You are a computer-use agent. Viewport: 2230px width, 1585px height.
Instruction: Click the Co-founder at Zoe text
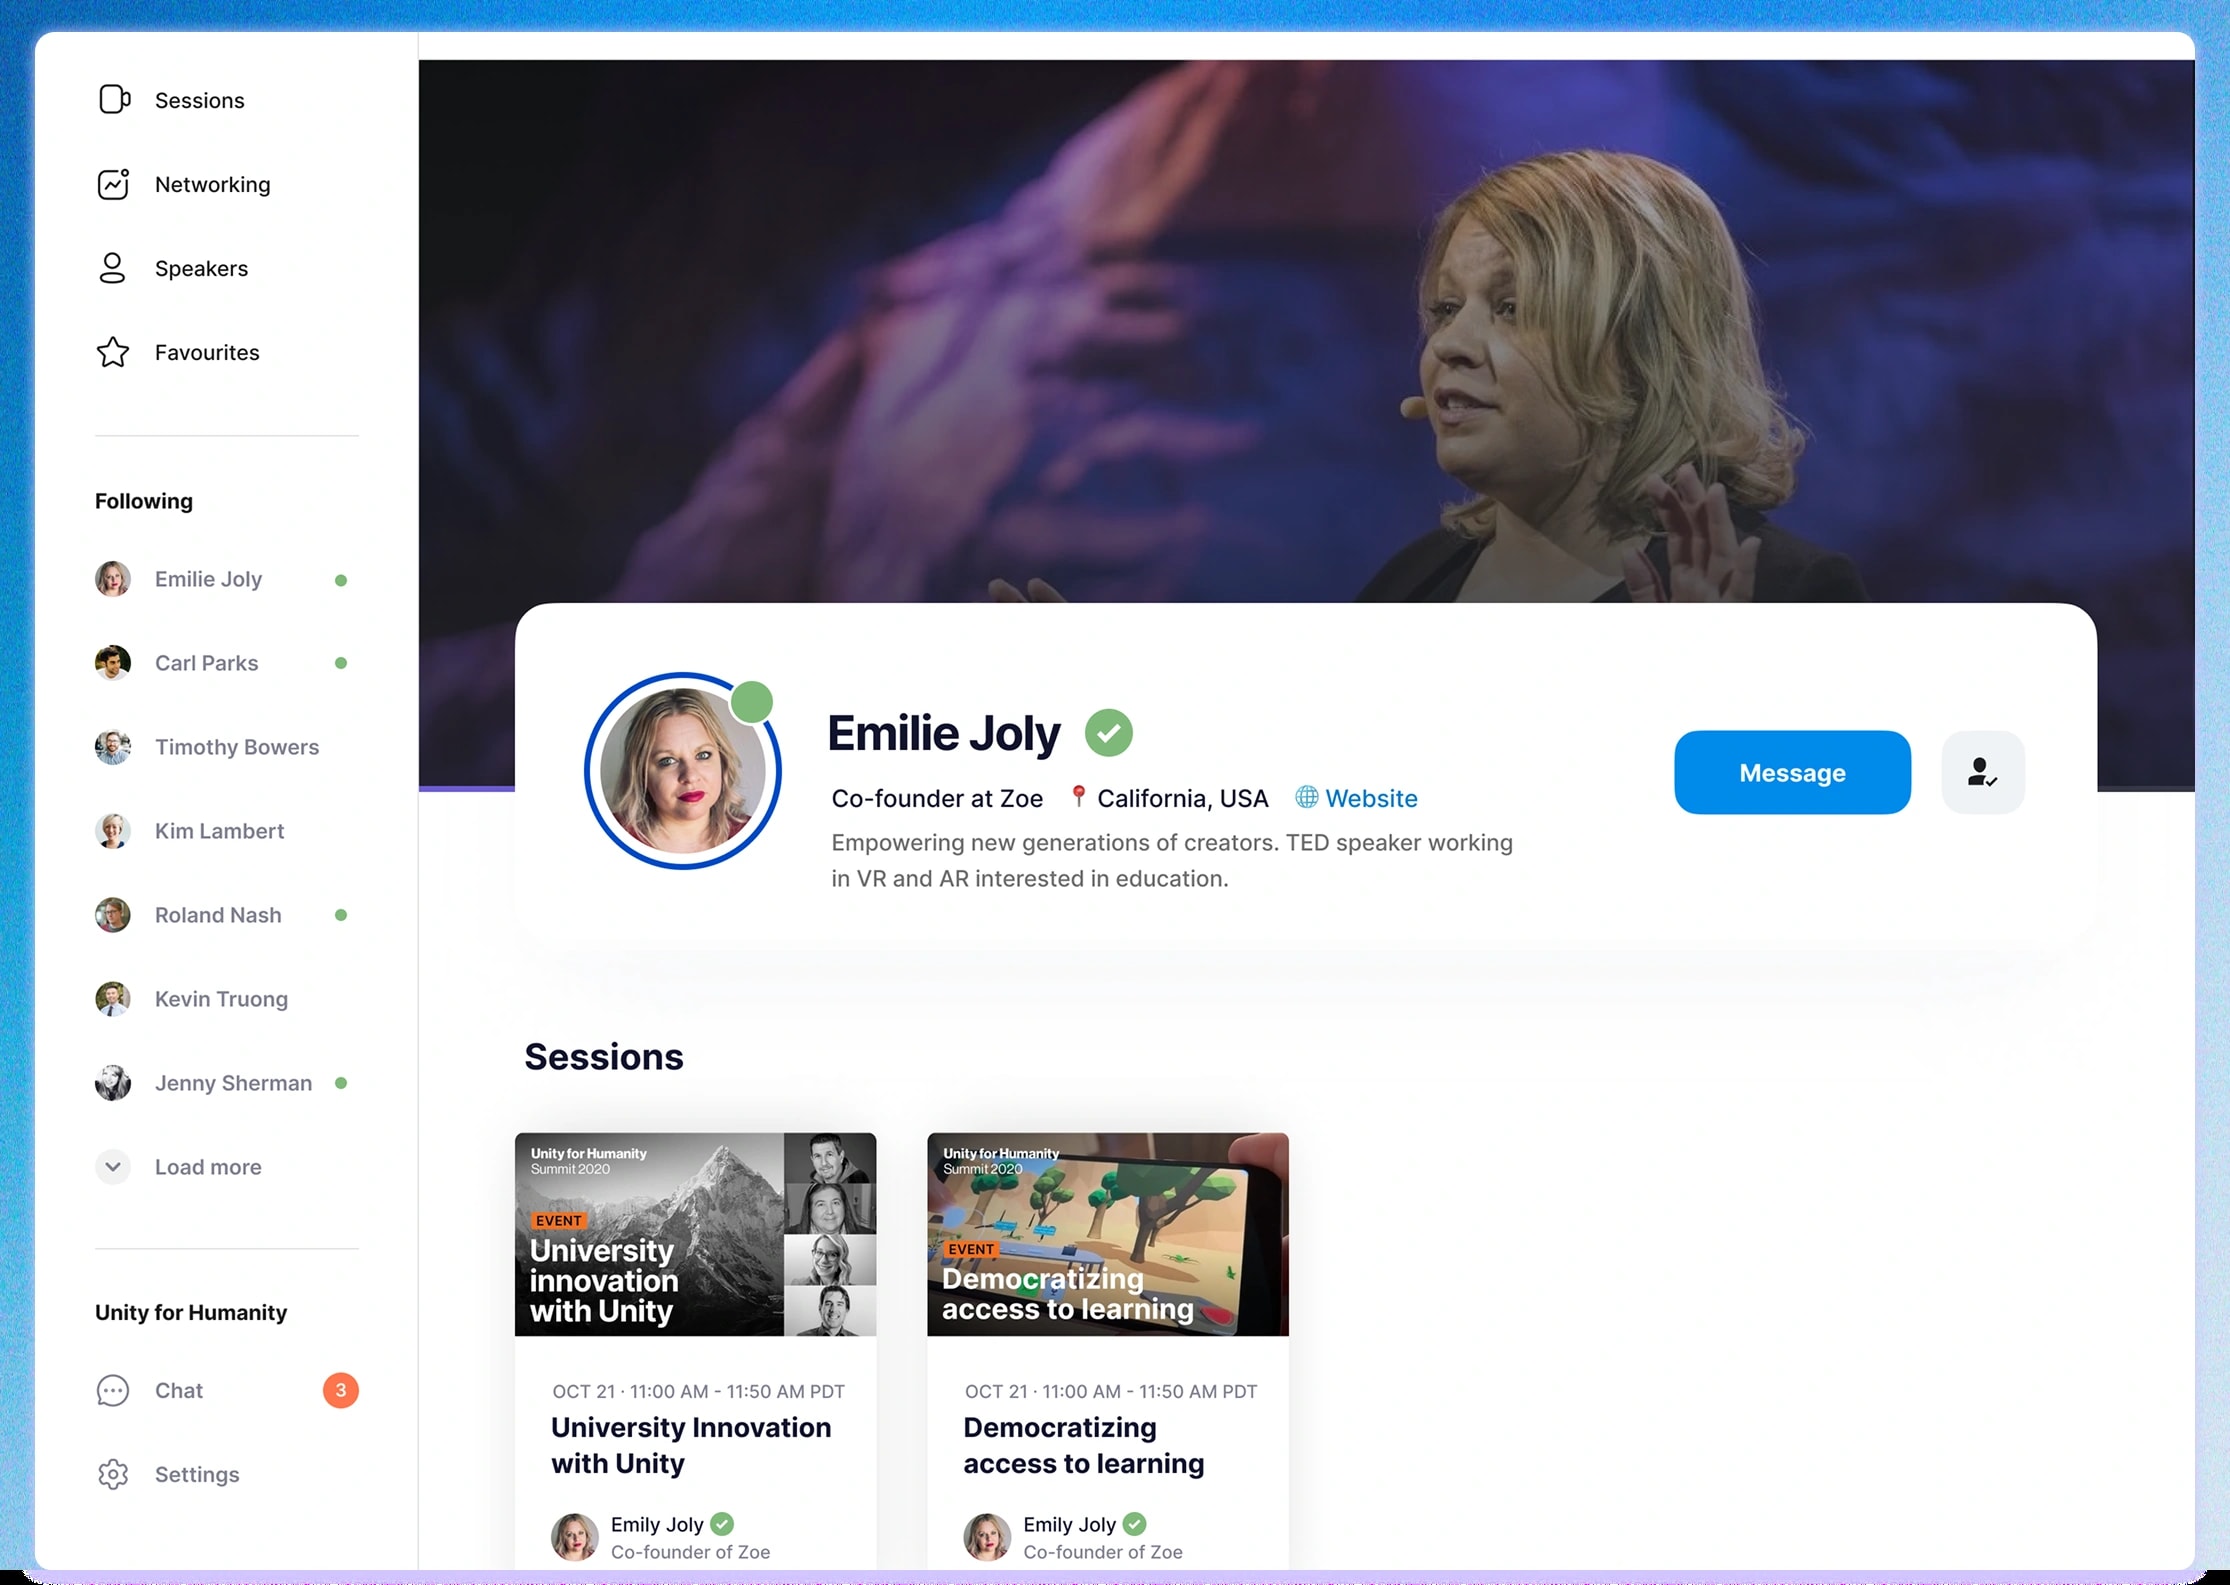tap(937, 798)
